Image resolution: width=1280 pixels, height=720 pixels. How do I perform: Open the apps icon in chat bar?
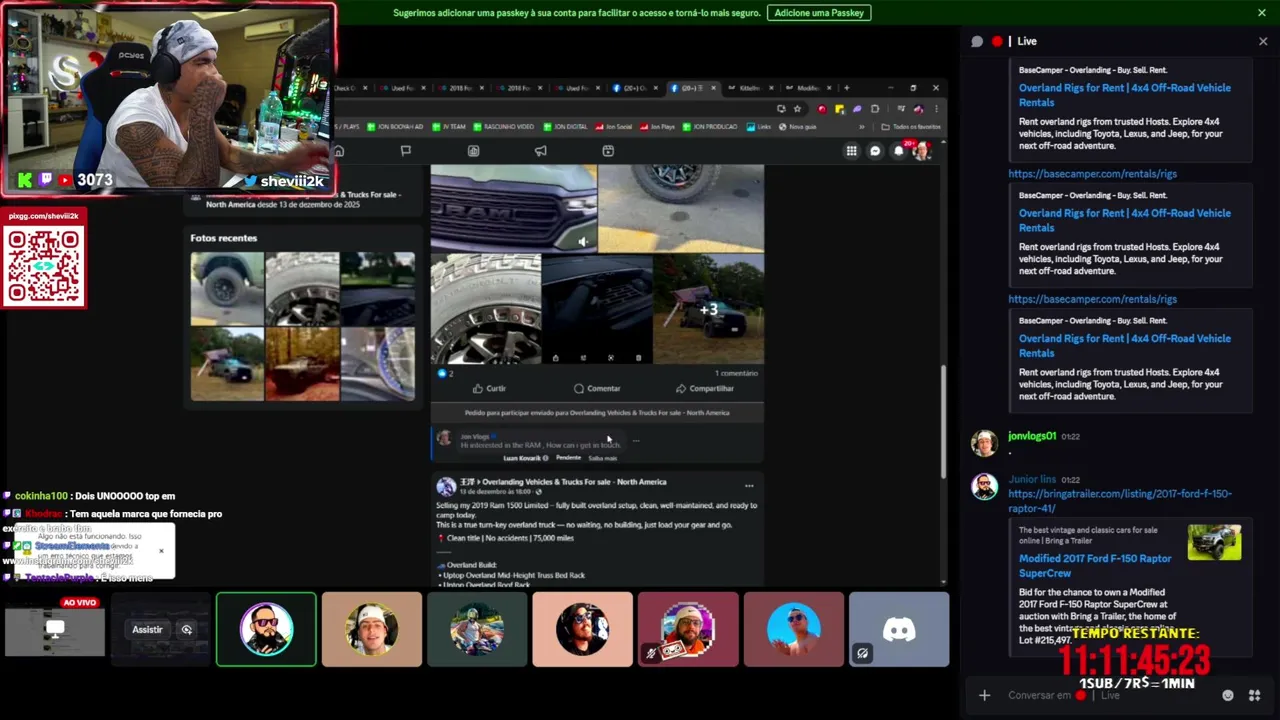[x=1254, y=695]
